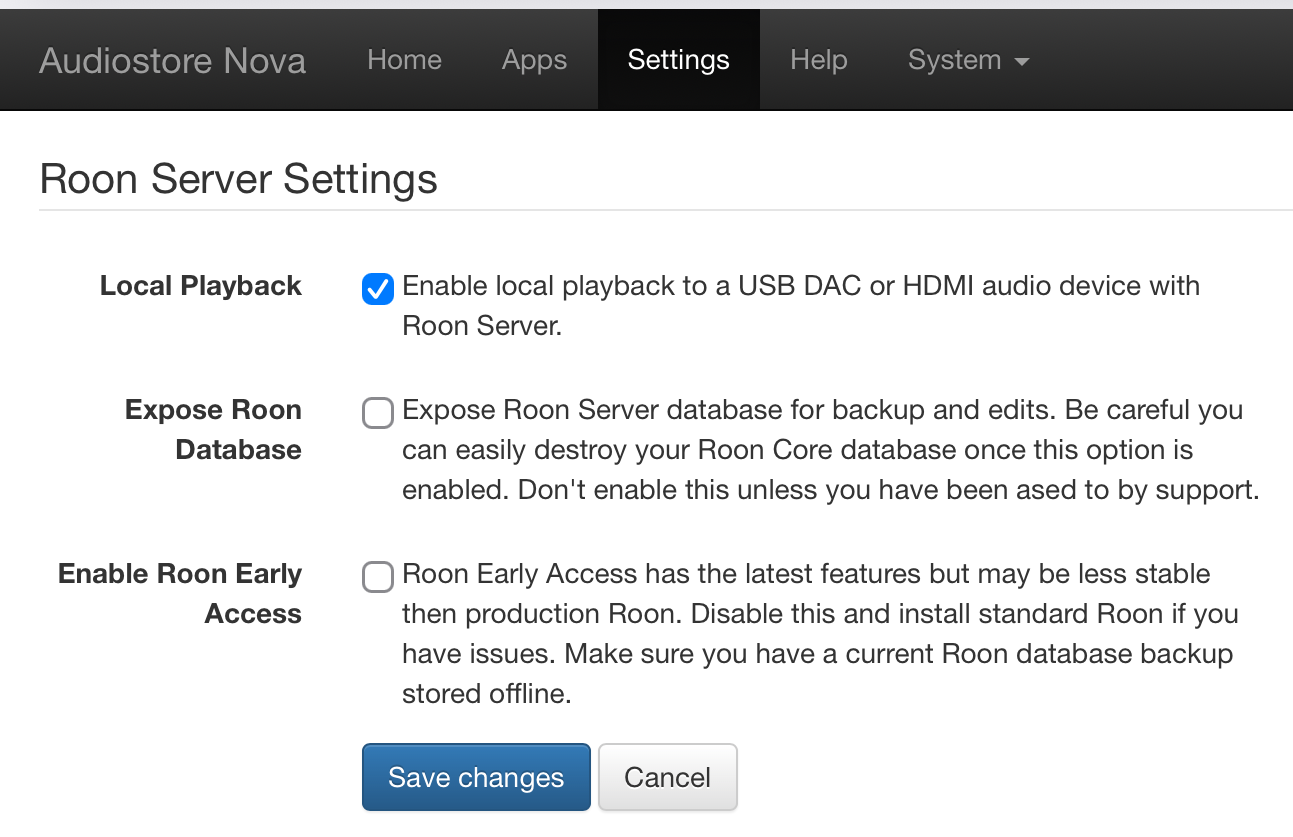Click the Audiostore Nova brand link
Viewport: 1293px width, 837px height.
[172, 60]
